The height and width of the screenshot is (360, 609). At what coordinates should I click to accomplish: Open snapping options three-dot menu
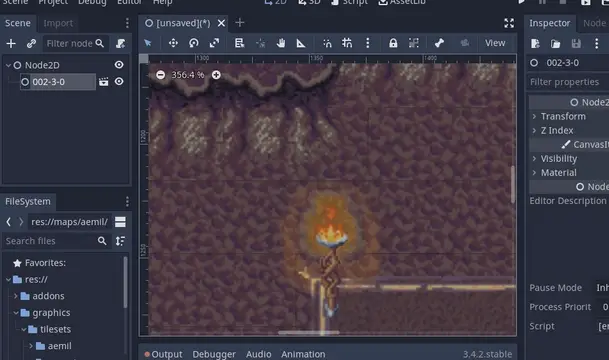pos(367,43)
